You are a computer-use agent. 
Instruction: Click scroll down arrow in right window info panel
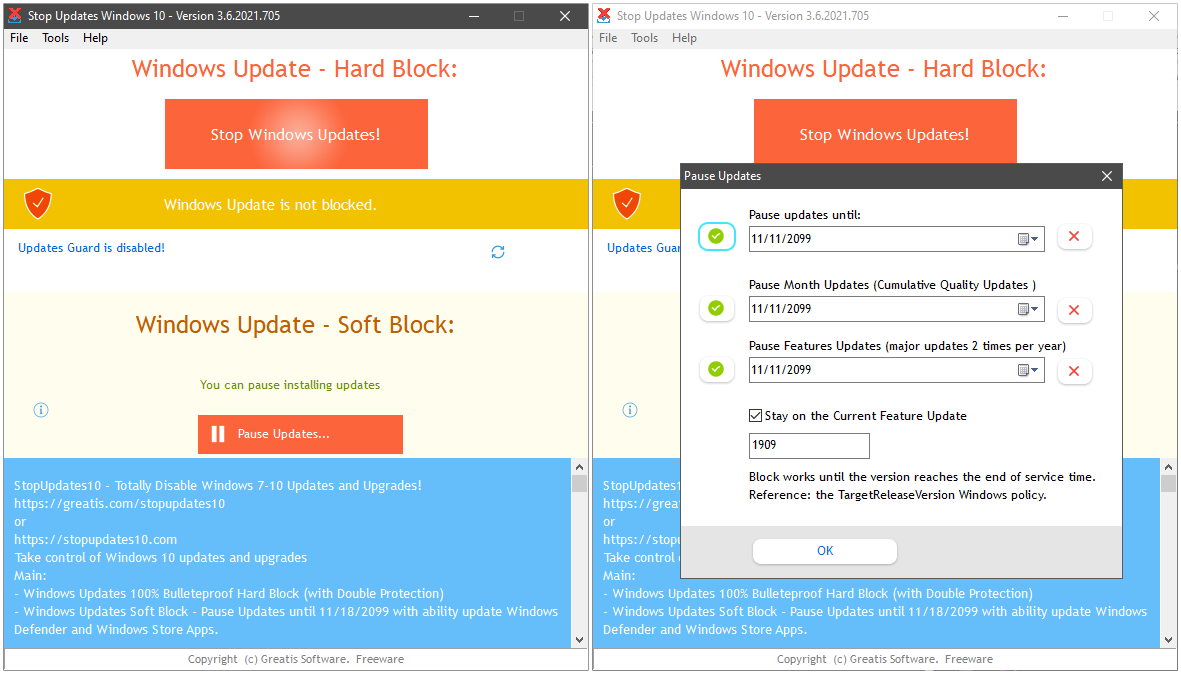[1168, 639]
